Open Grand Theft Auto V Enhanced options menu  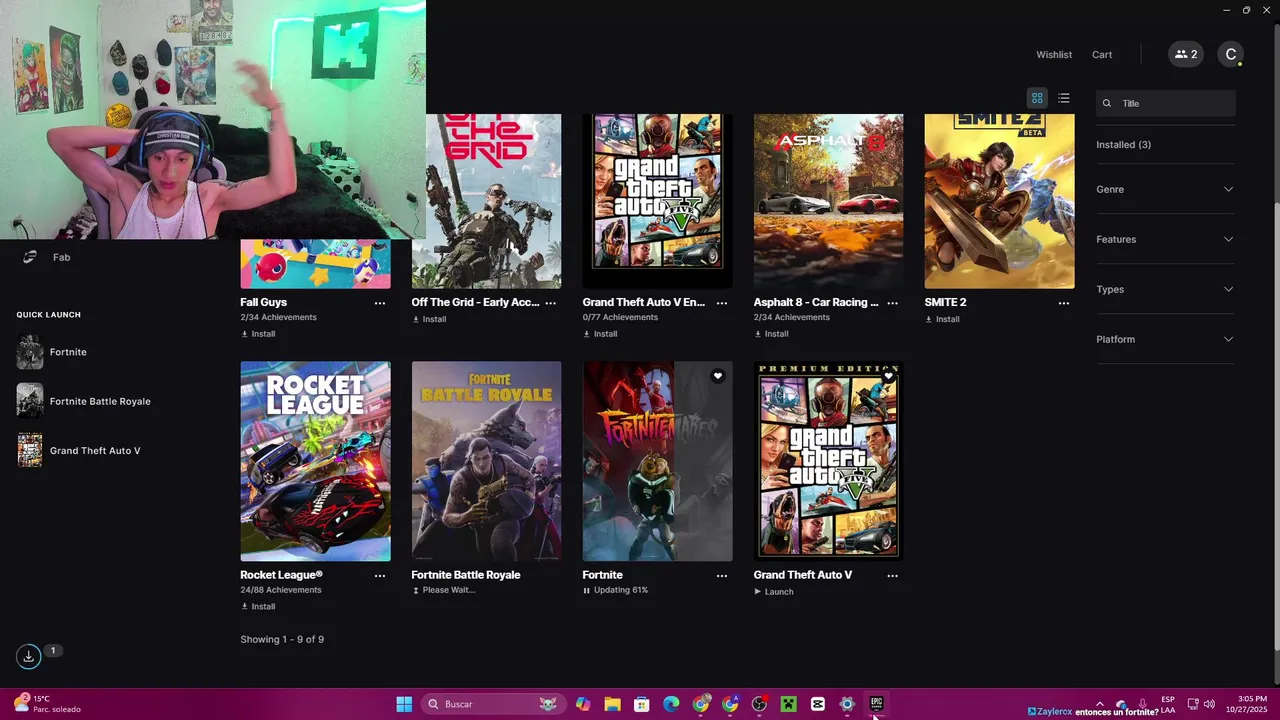[x=722, y=303]
